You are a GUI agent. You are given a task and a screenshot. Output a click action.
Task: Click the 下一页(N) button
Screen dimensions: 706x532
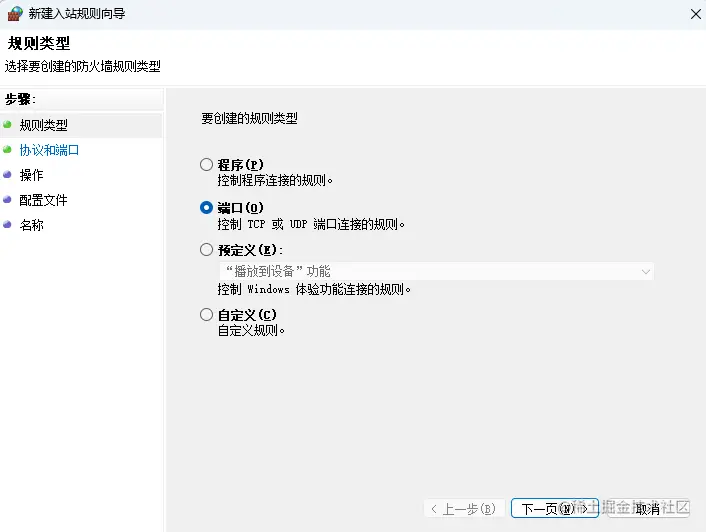tap(555, 508)
